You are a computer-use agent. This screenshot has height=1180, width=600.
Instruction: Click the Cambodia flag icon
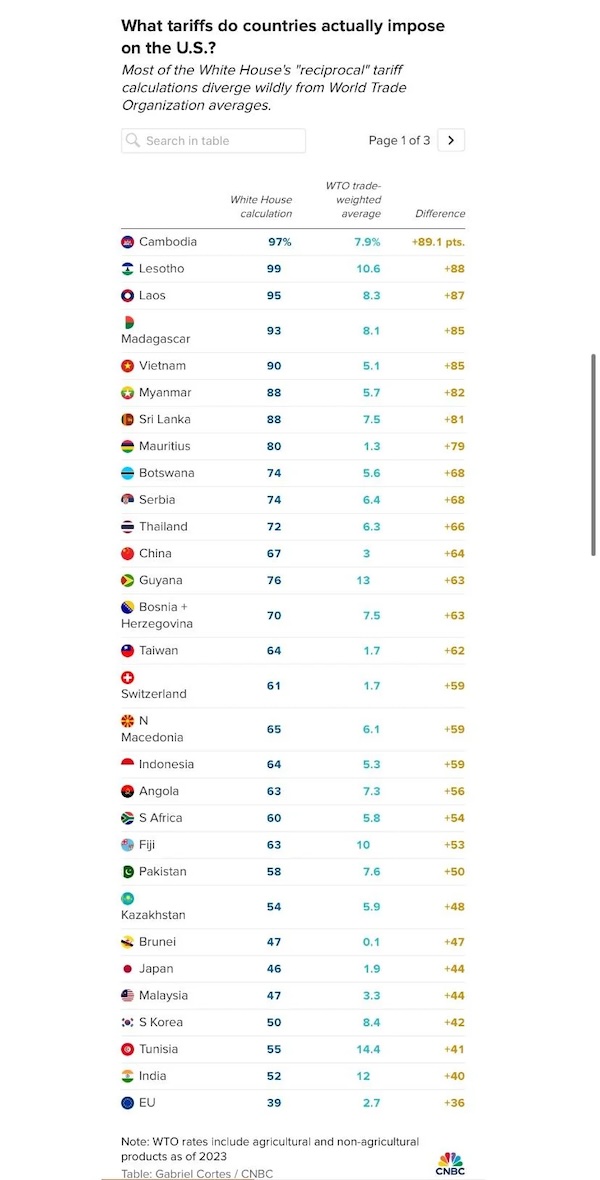click(x=128, y=242)
